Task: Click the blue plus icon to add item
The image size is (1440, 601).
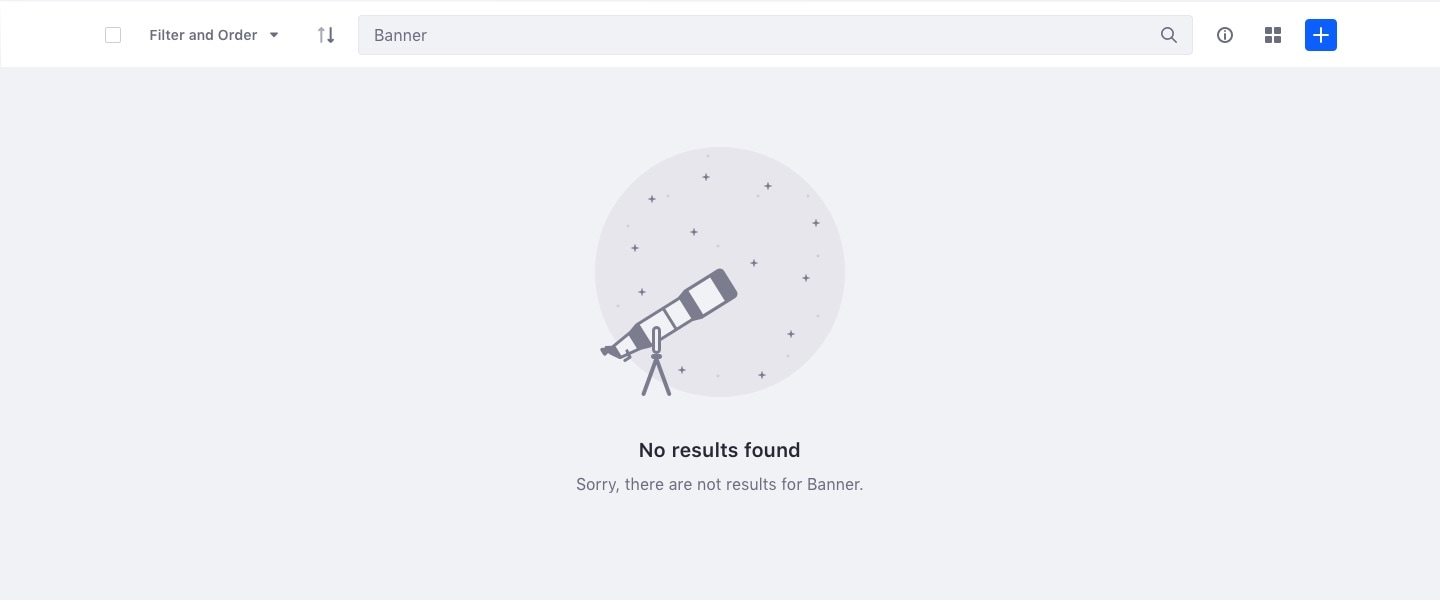Action: click(1321, 35)
